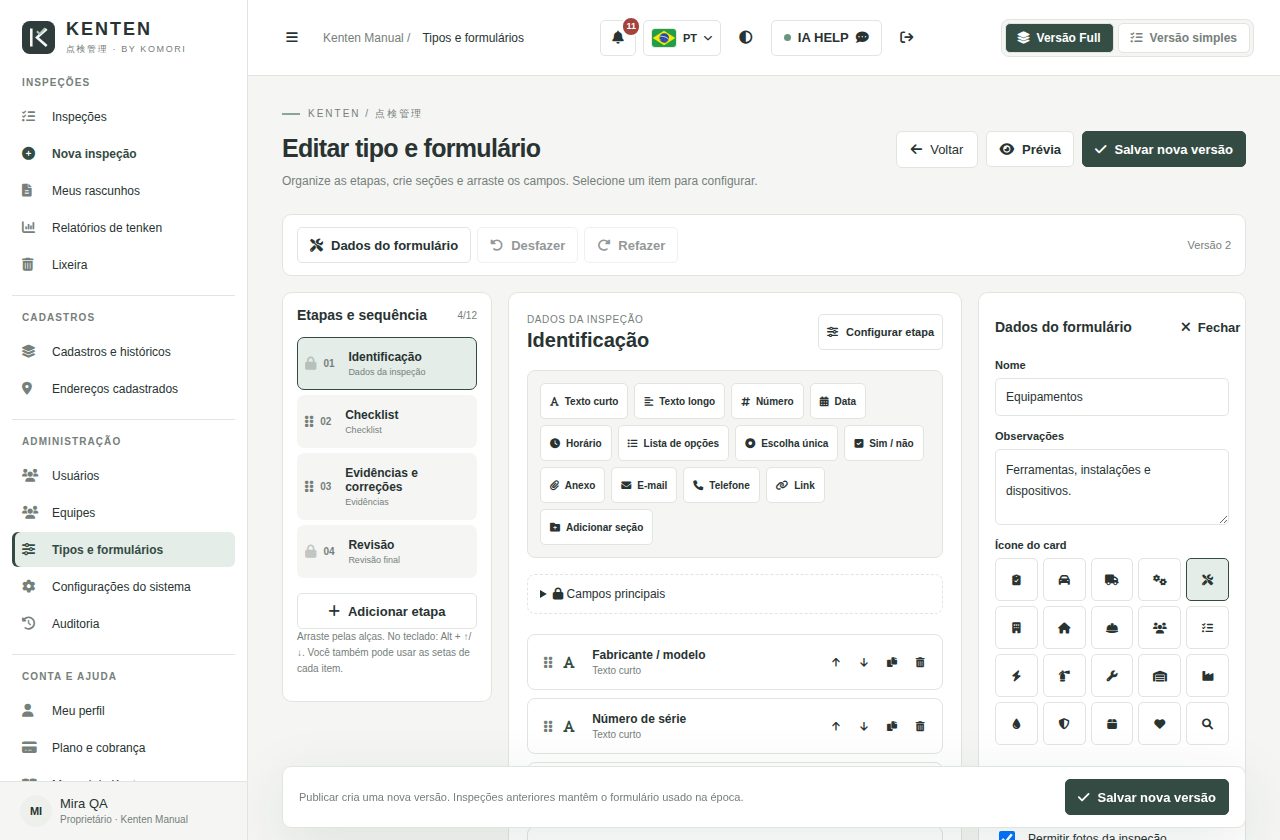Select the fire extinguisher card icon
The height and width of the screenshot is (840, 1280).
[1064, 675]
